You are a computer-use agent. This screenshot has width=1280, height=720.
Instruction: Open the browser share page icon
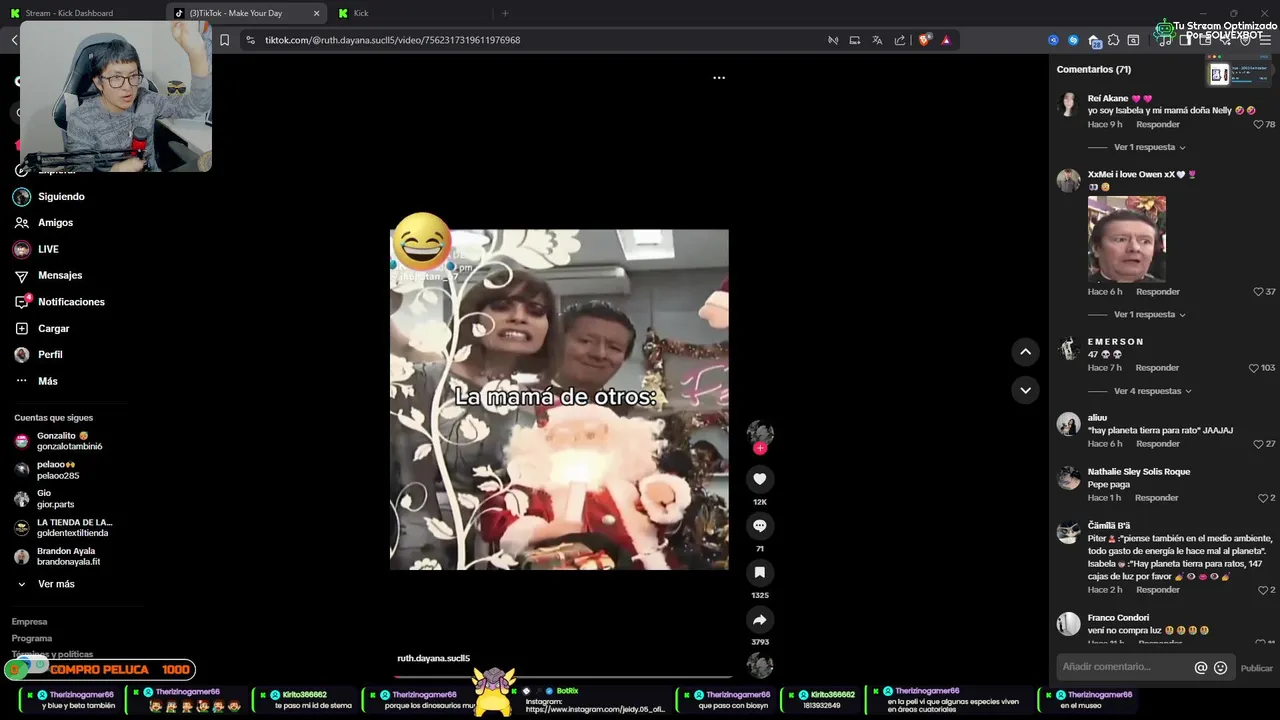[899, 40]
